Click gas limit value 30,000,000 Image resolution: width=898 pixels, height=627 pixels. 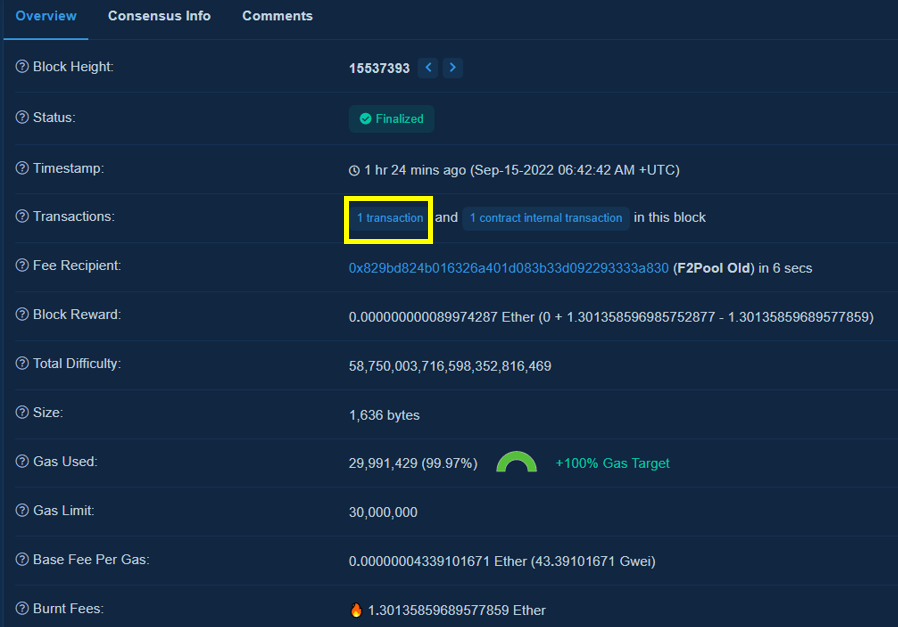click(x=383, y=512)
